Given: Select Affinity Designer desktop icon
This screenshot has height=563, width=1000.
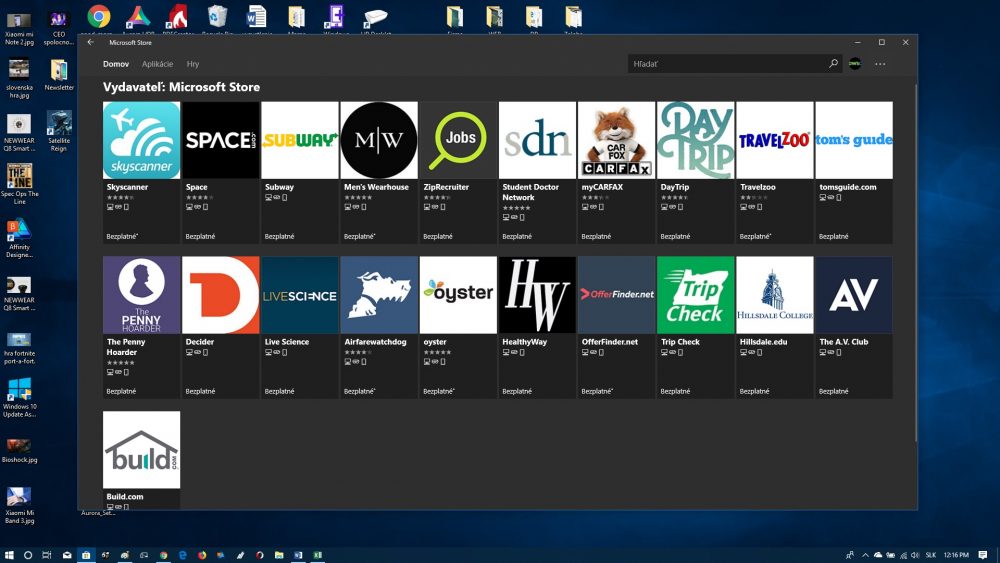Looking at the screenshot, I should tap(19, 238).
